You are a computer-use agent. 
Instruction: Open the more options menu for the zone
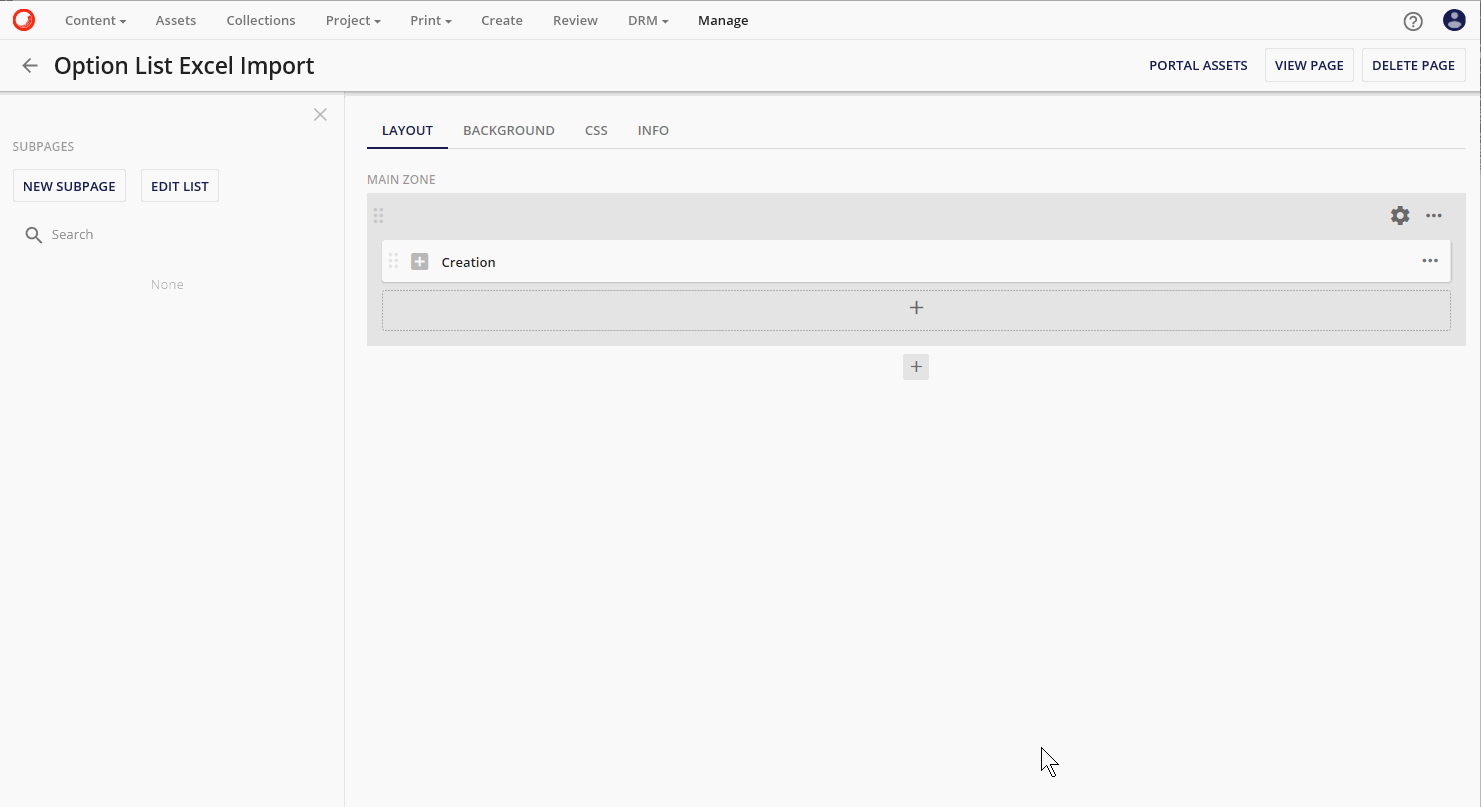coord(1433,215)
